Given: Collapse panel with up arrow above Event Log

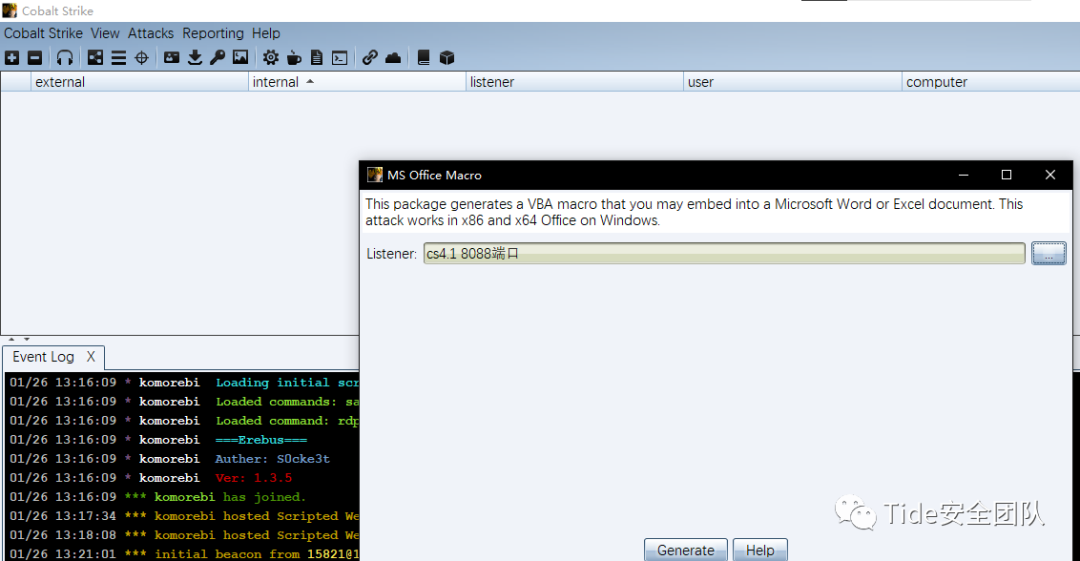Looking at the screenshot, I should click(x=11, y=339).
